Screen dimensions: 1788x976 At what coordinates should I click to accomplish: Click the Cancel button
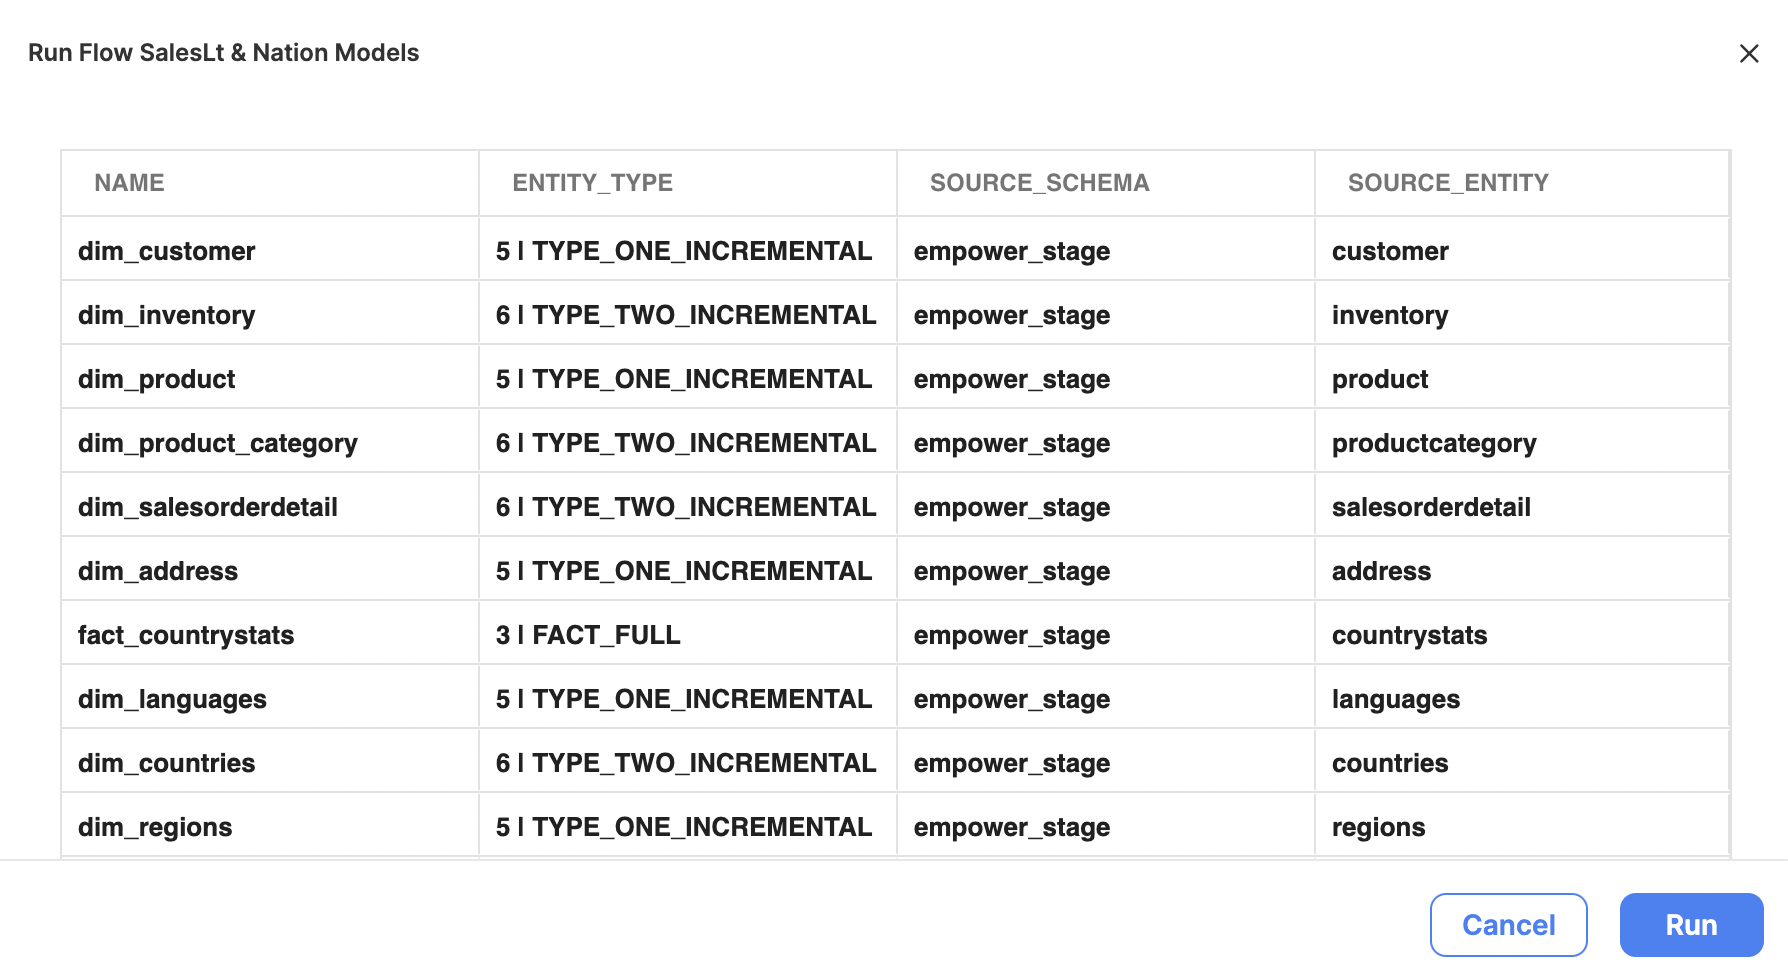coord(1508,925)
